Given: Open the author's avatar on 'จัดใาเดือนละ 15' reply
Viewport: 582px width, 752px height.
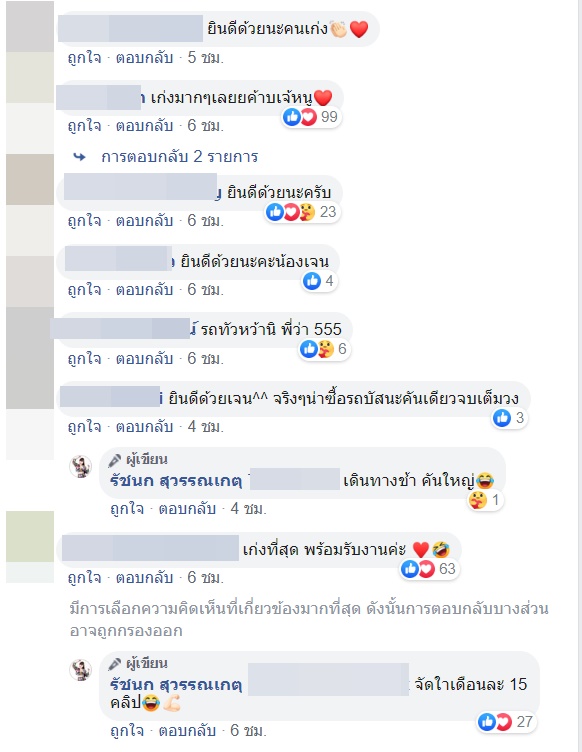Looking at the screenshot, I should pos(81,670).
